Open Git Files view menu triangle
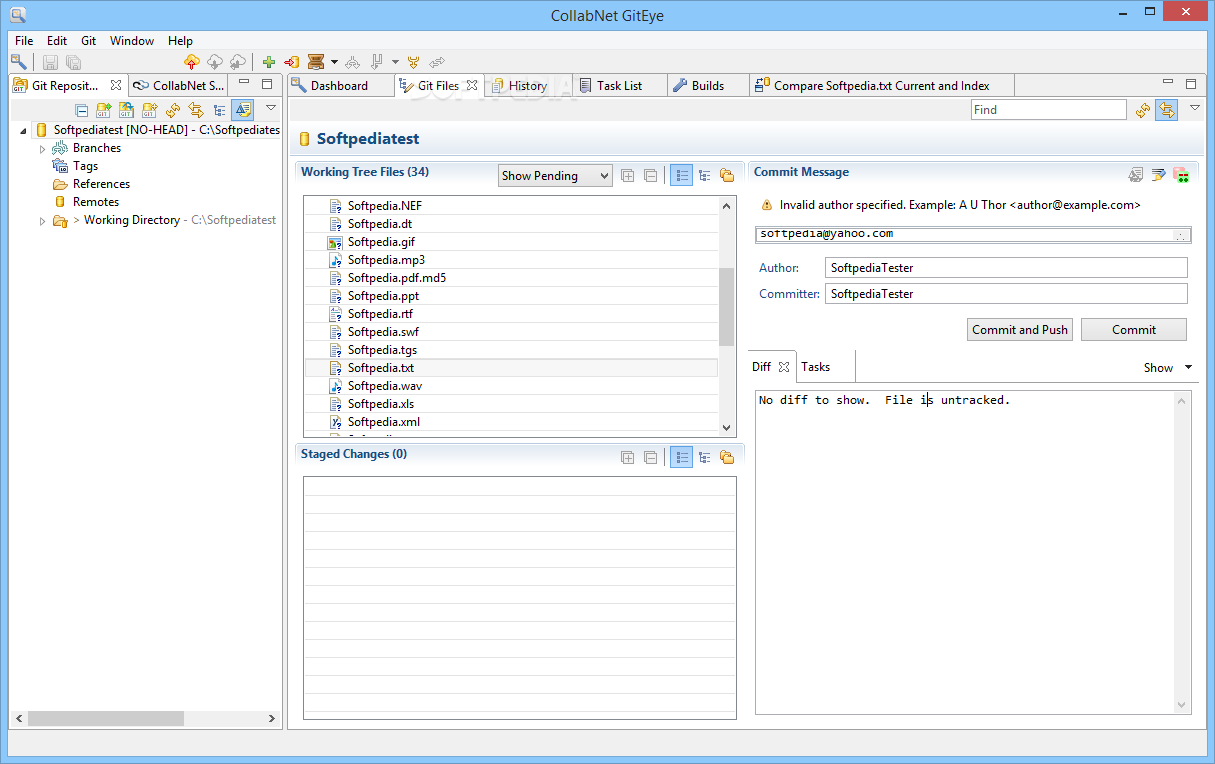The image size is (1215, 764). point(1194,108)
